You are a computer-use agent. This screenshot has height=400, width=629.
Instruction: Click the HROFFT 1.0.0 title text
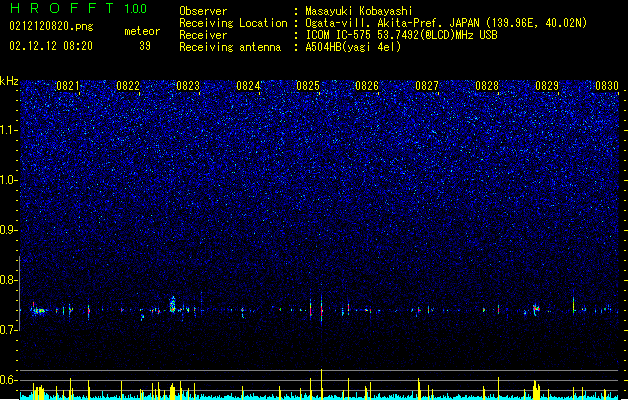point(78,8)
